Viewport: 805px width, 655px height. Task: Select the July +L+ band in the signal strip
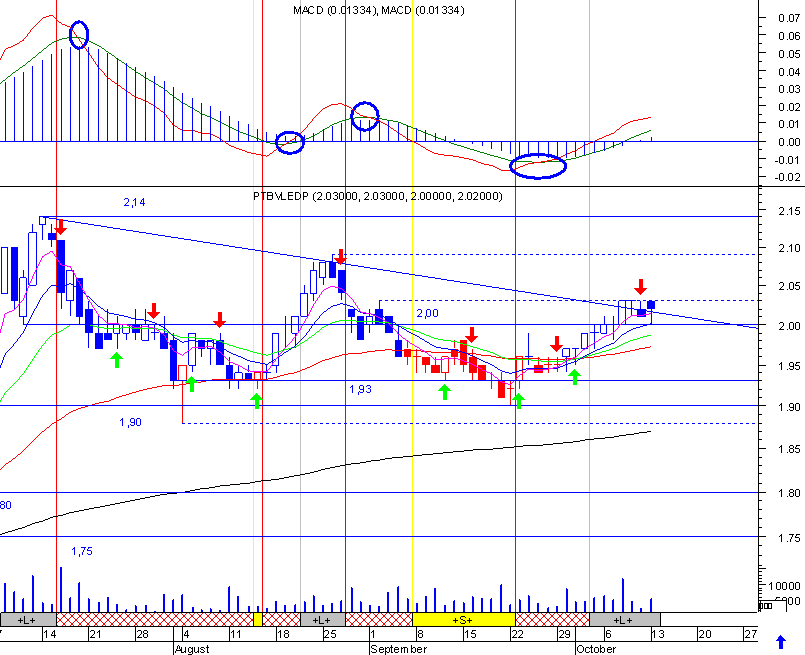point(28,620)
